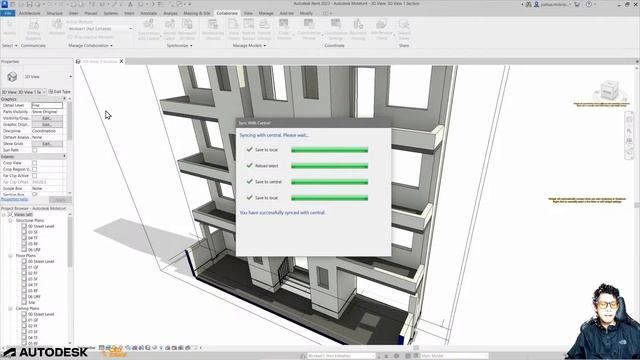This screenshot has width=640, height=360.
Task: Click the Relinquish All Mine icon
Action: click(x=187, y=25)
